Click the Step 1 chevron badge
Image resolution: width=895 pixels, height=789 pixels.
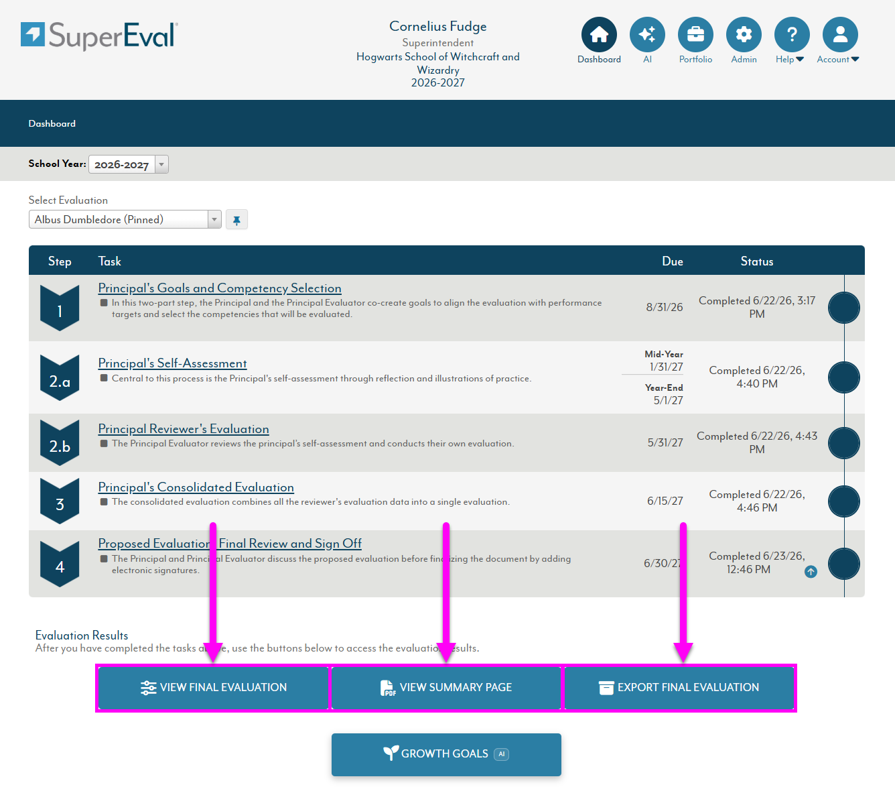coord(59,308)
